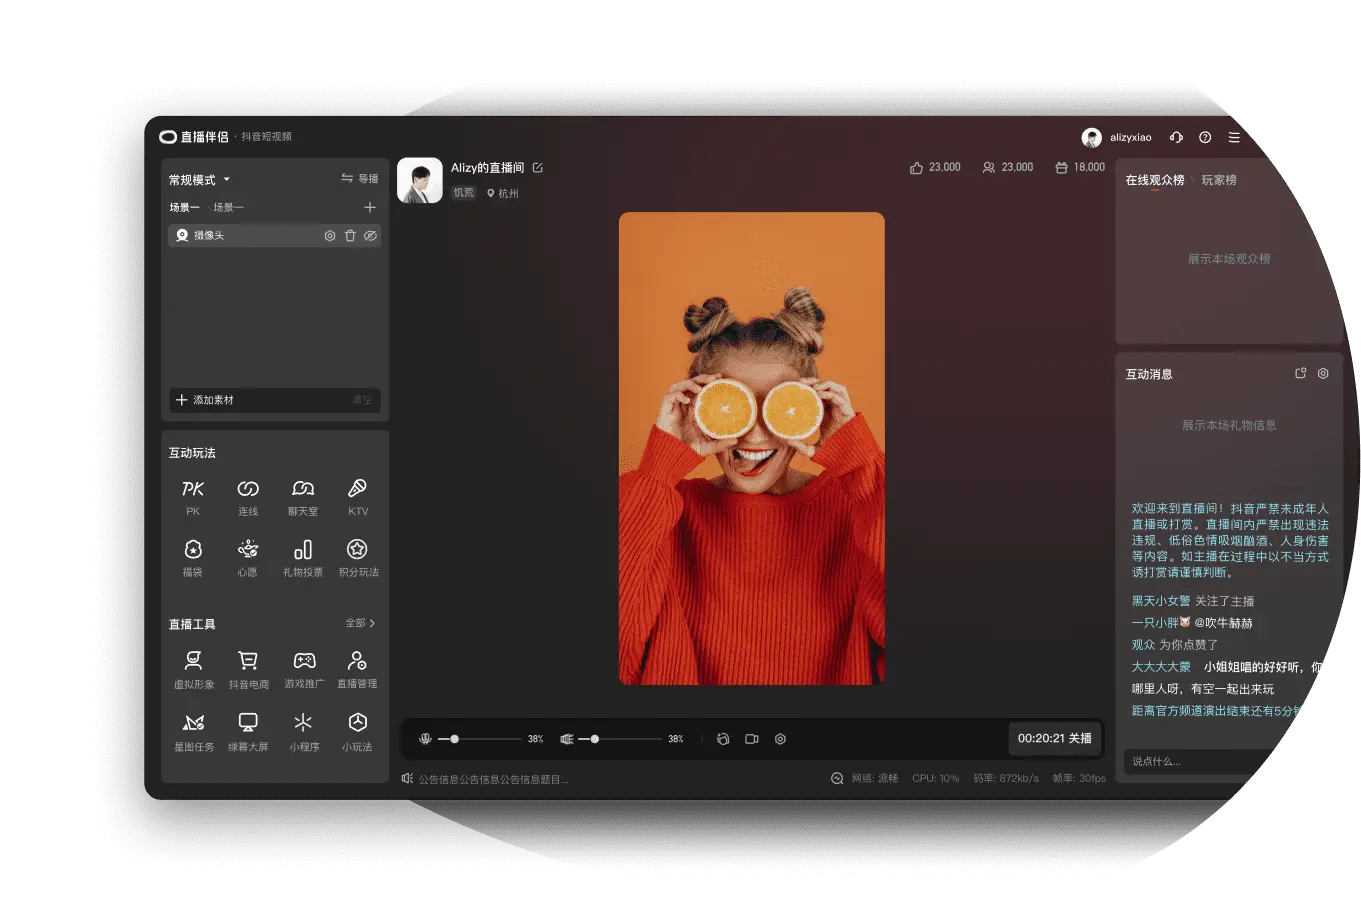Click the 添加素材 add source button
The width and height of the screenshot is (1361, 913).
pos(205,400)
